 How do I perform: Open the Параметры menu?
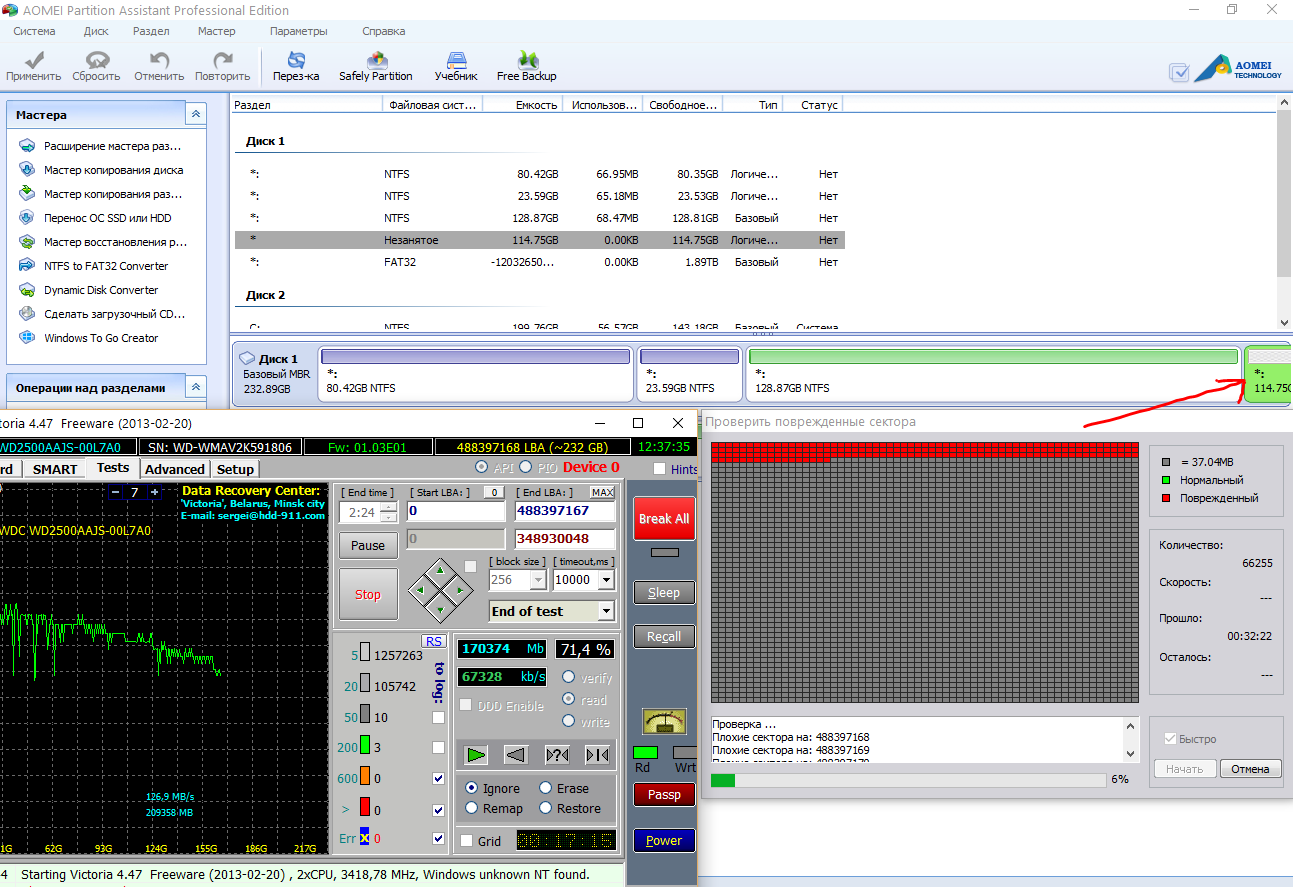[299, 31]
